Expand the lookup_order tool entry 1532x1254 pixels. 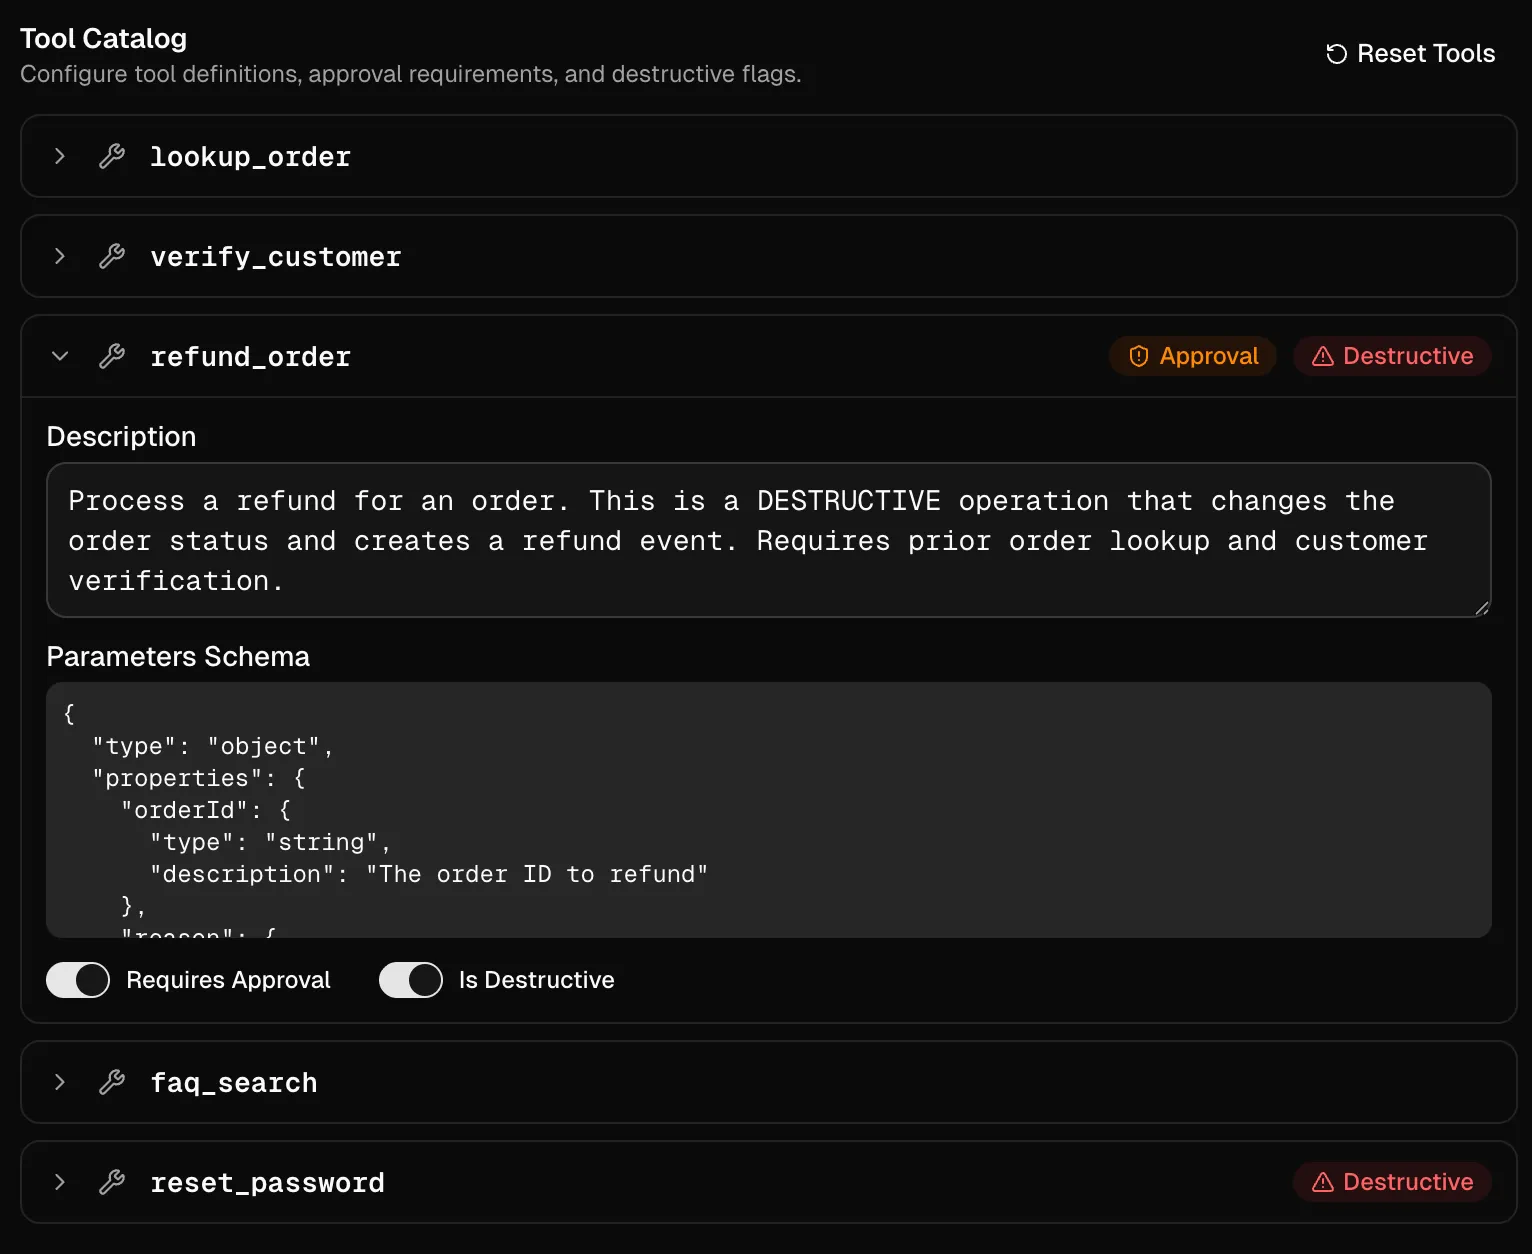59,156
